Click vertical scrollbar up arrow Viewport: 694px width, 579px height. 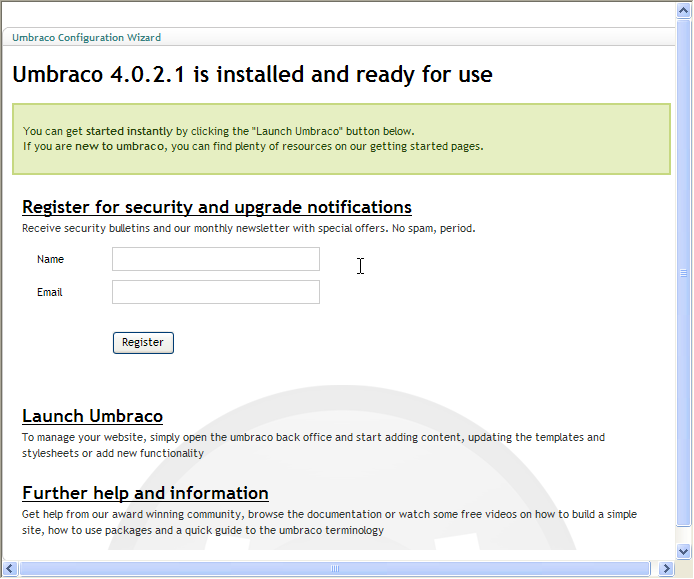[x=683, y=11]
